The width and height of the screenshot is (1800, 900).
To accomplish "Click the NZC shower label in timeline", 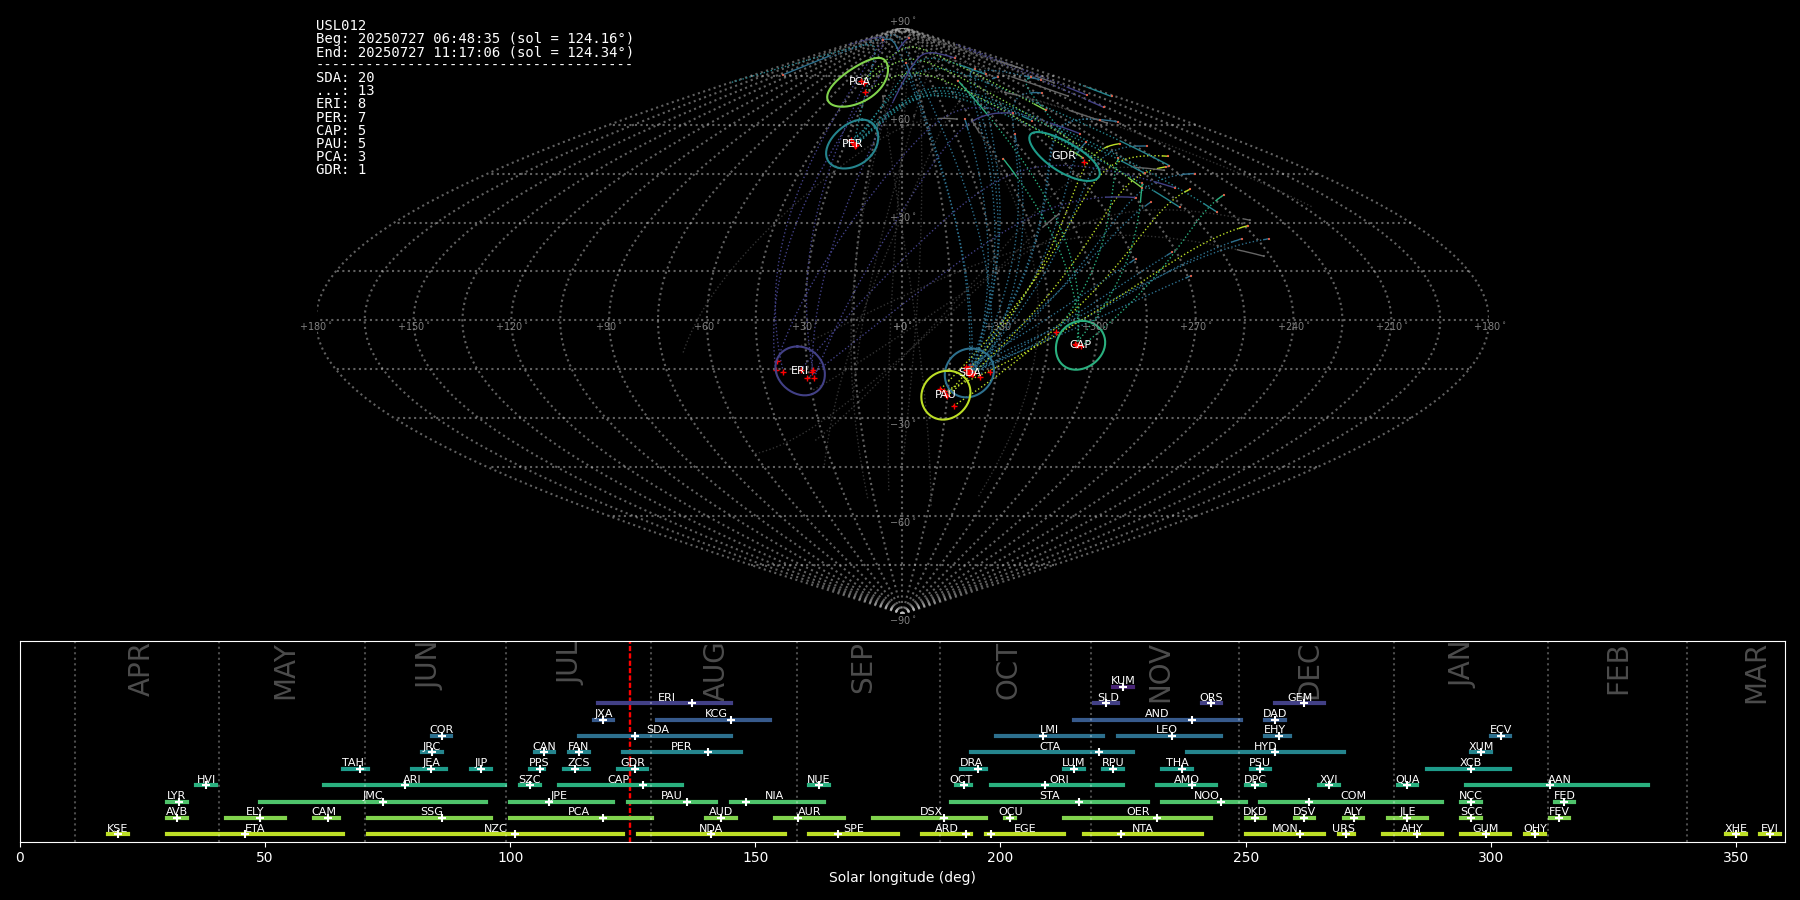I will [x=495, y=829].
